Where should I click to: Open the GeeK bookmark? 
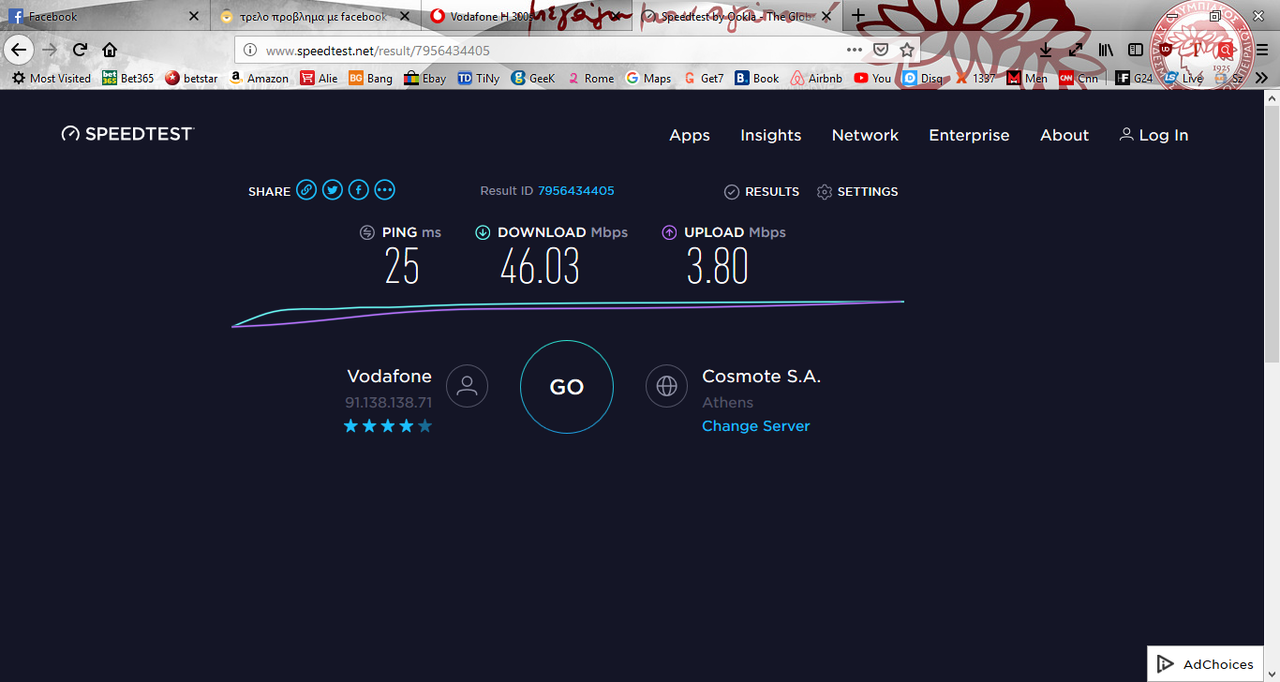click(x=533, y=78)
